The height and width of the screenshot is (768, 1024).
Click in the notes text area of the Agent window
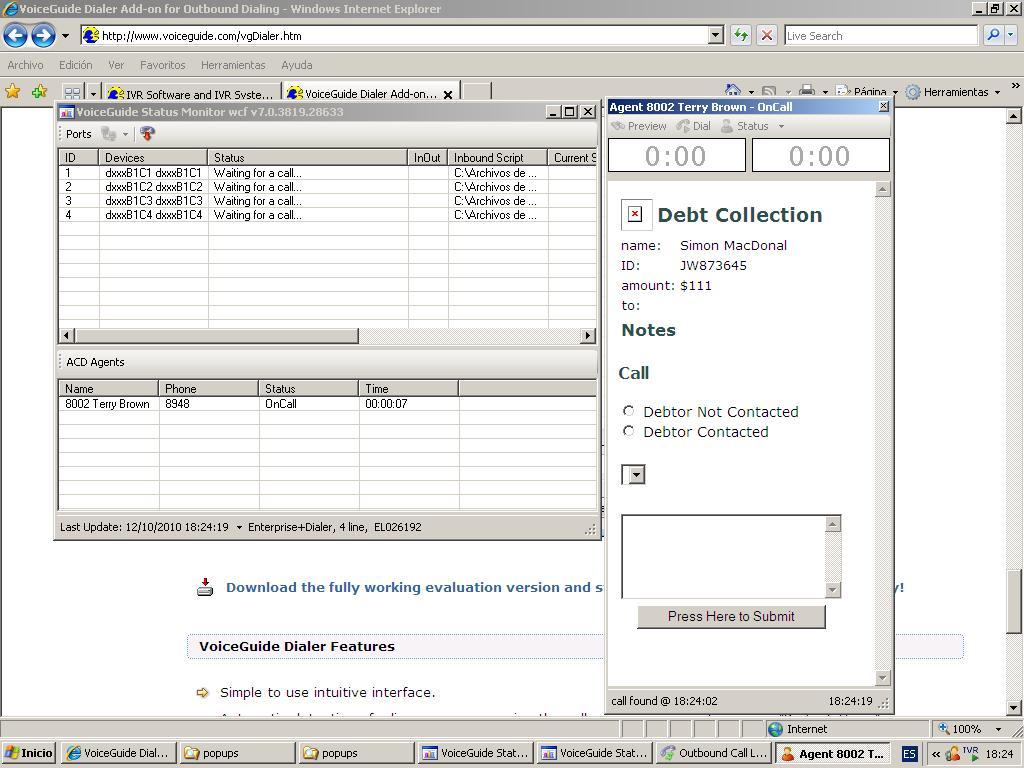(x=724, y=556)
